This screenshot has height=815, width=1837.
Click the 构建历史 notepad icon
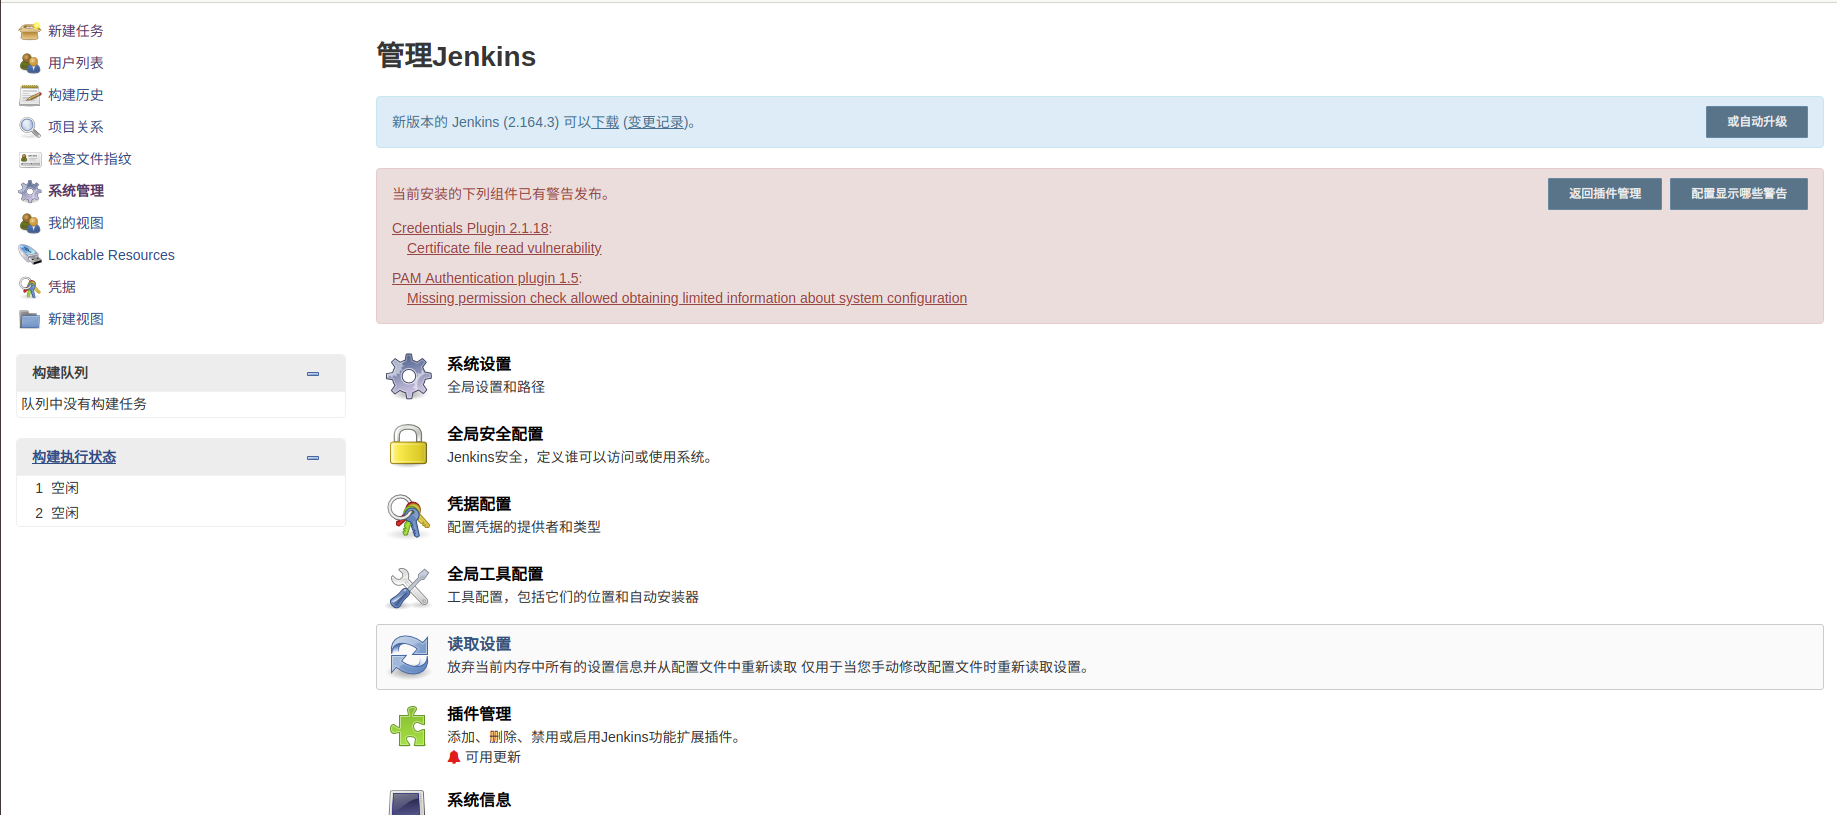[x=30, y=95]
